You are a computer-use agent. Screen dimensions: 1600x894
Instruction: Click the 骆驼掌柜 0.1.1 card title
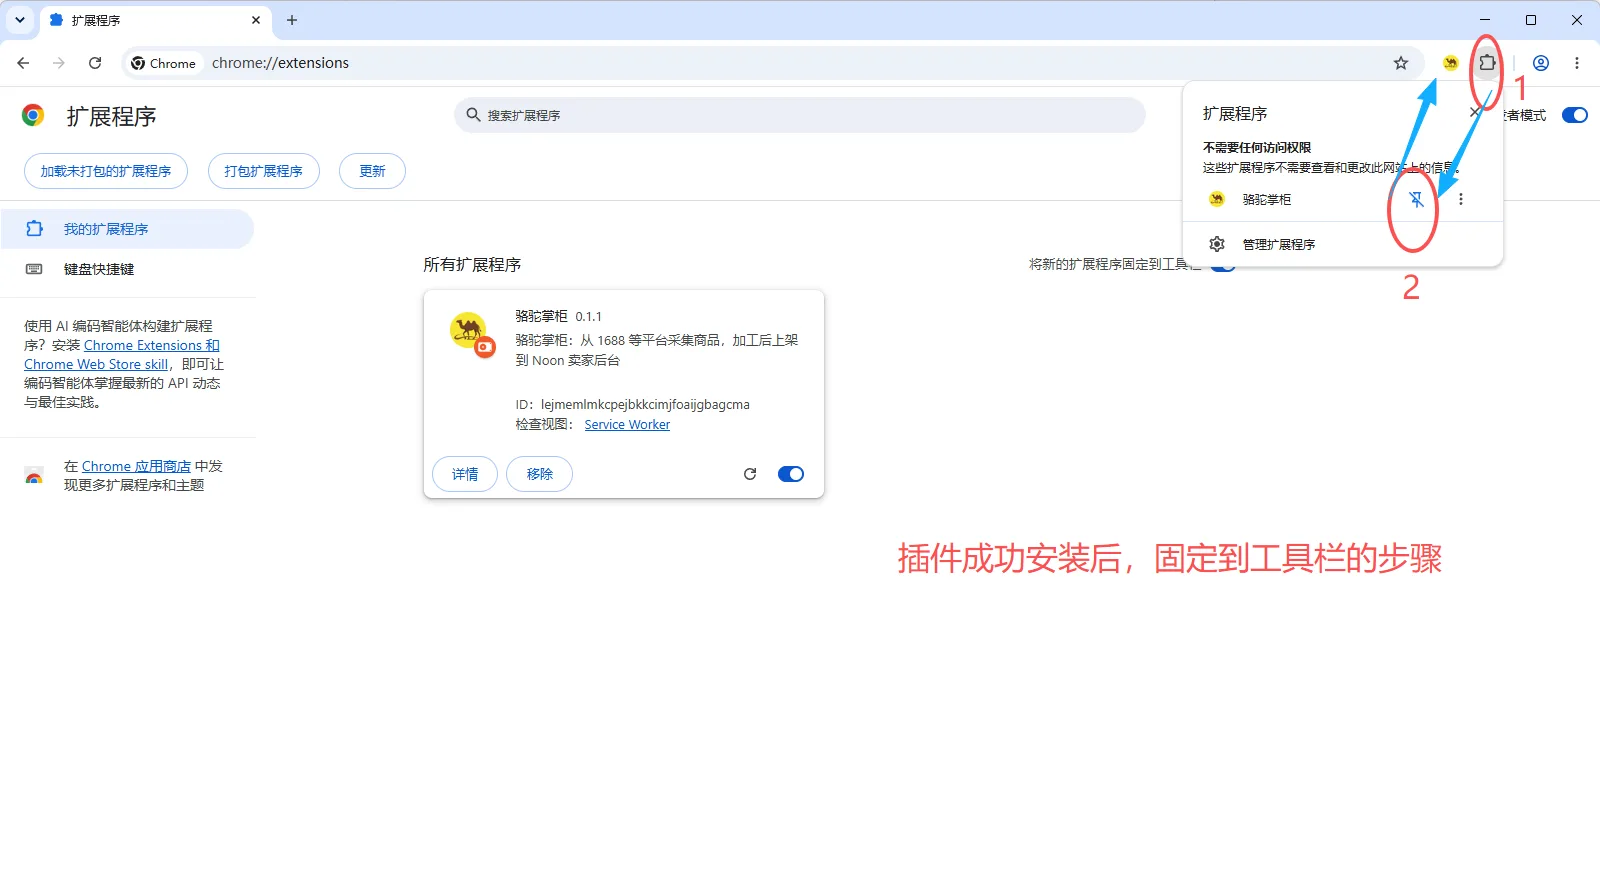[x=558, y=316]
